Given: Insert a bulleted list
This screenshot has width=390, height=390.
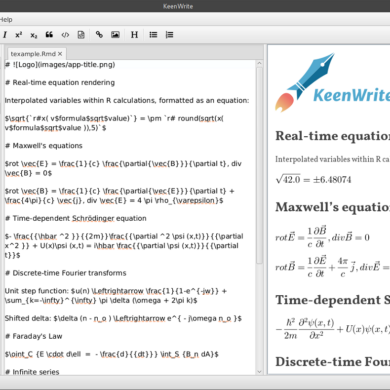Looking at the screenshot, I should point(153,35).
